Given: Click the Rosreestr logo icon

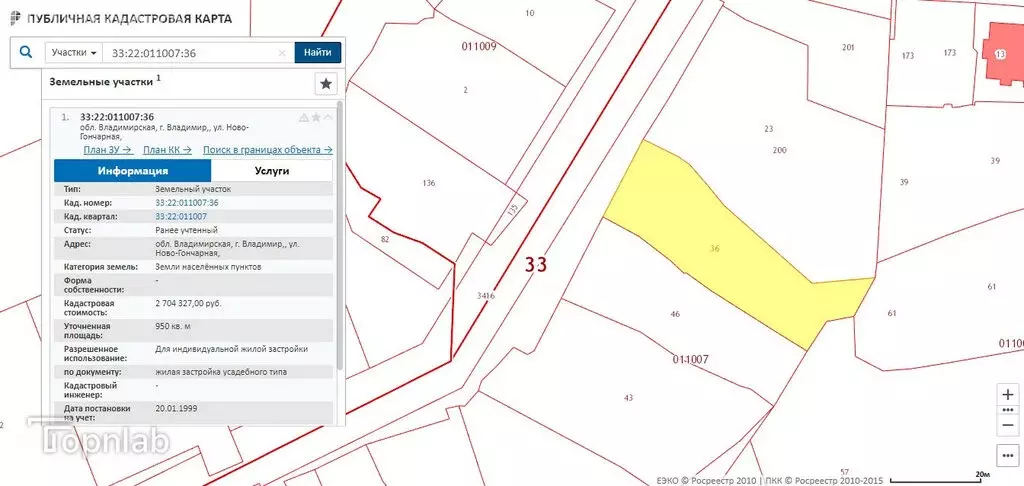Looking at the screenshot, I should coord(14,18).
